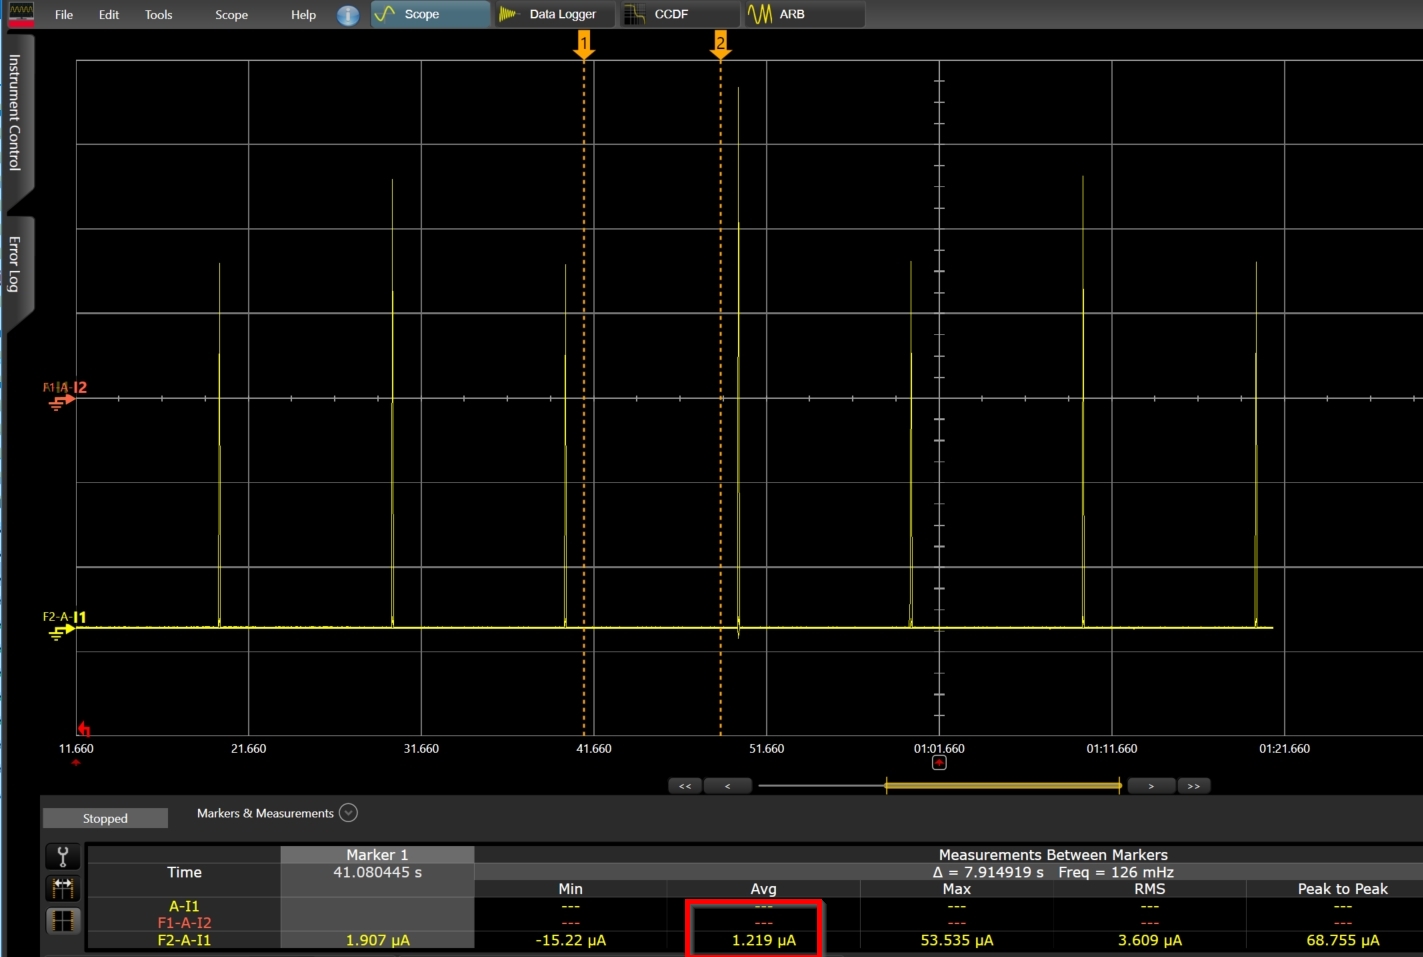Open the Tools menu
Screen dimensions: 1423x957
point(158,15)
